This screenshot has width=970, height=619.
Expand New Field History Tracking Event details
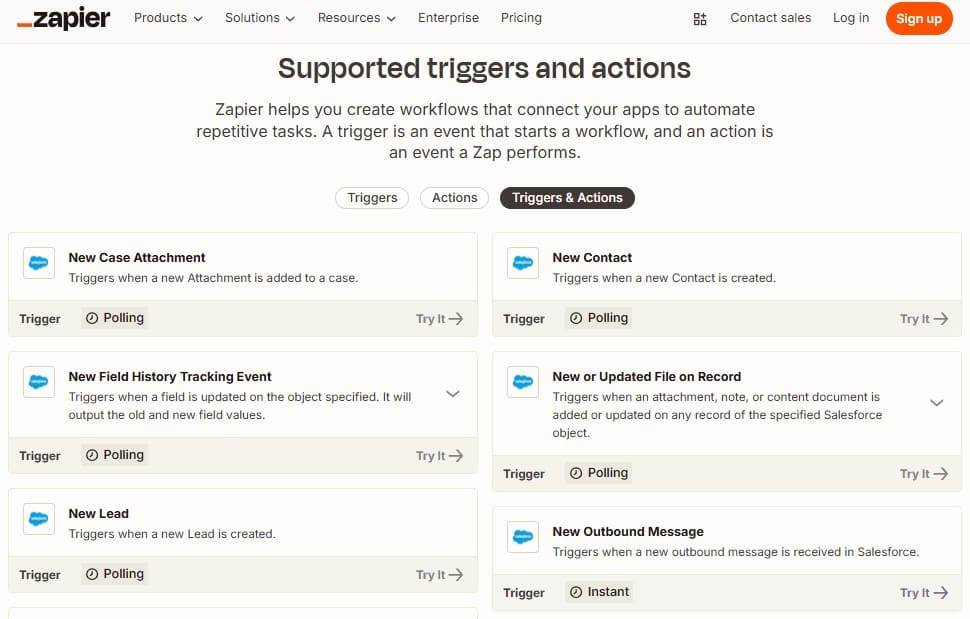pyautogui.click(x=452, y=394)
